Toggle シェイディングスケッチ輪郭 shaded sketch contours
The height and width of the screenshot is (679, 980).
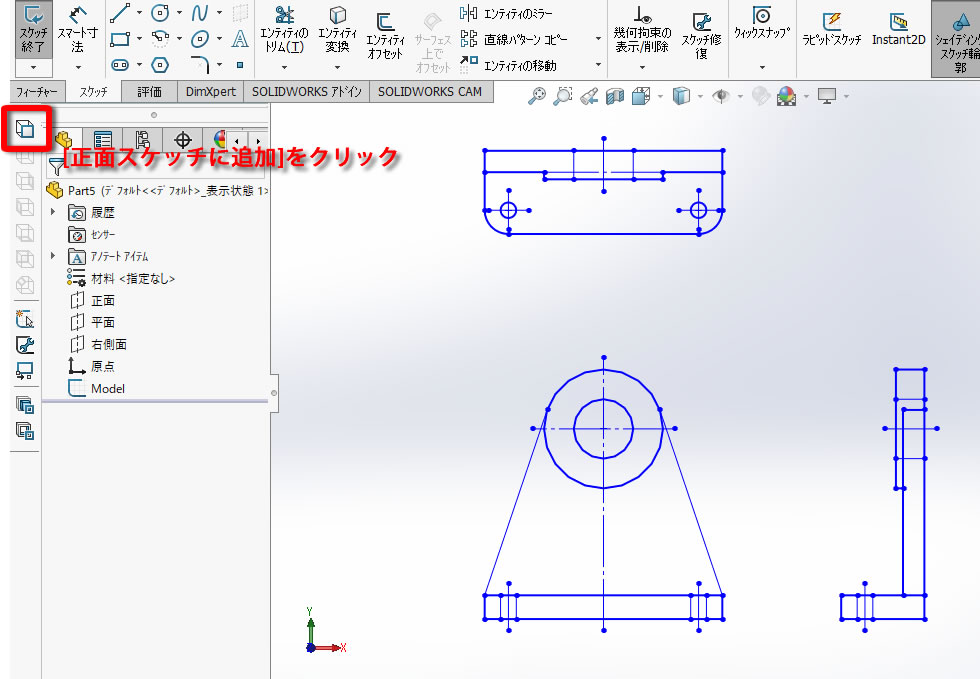pos(956,39)
